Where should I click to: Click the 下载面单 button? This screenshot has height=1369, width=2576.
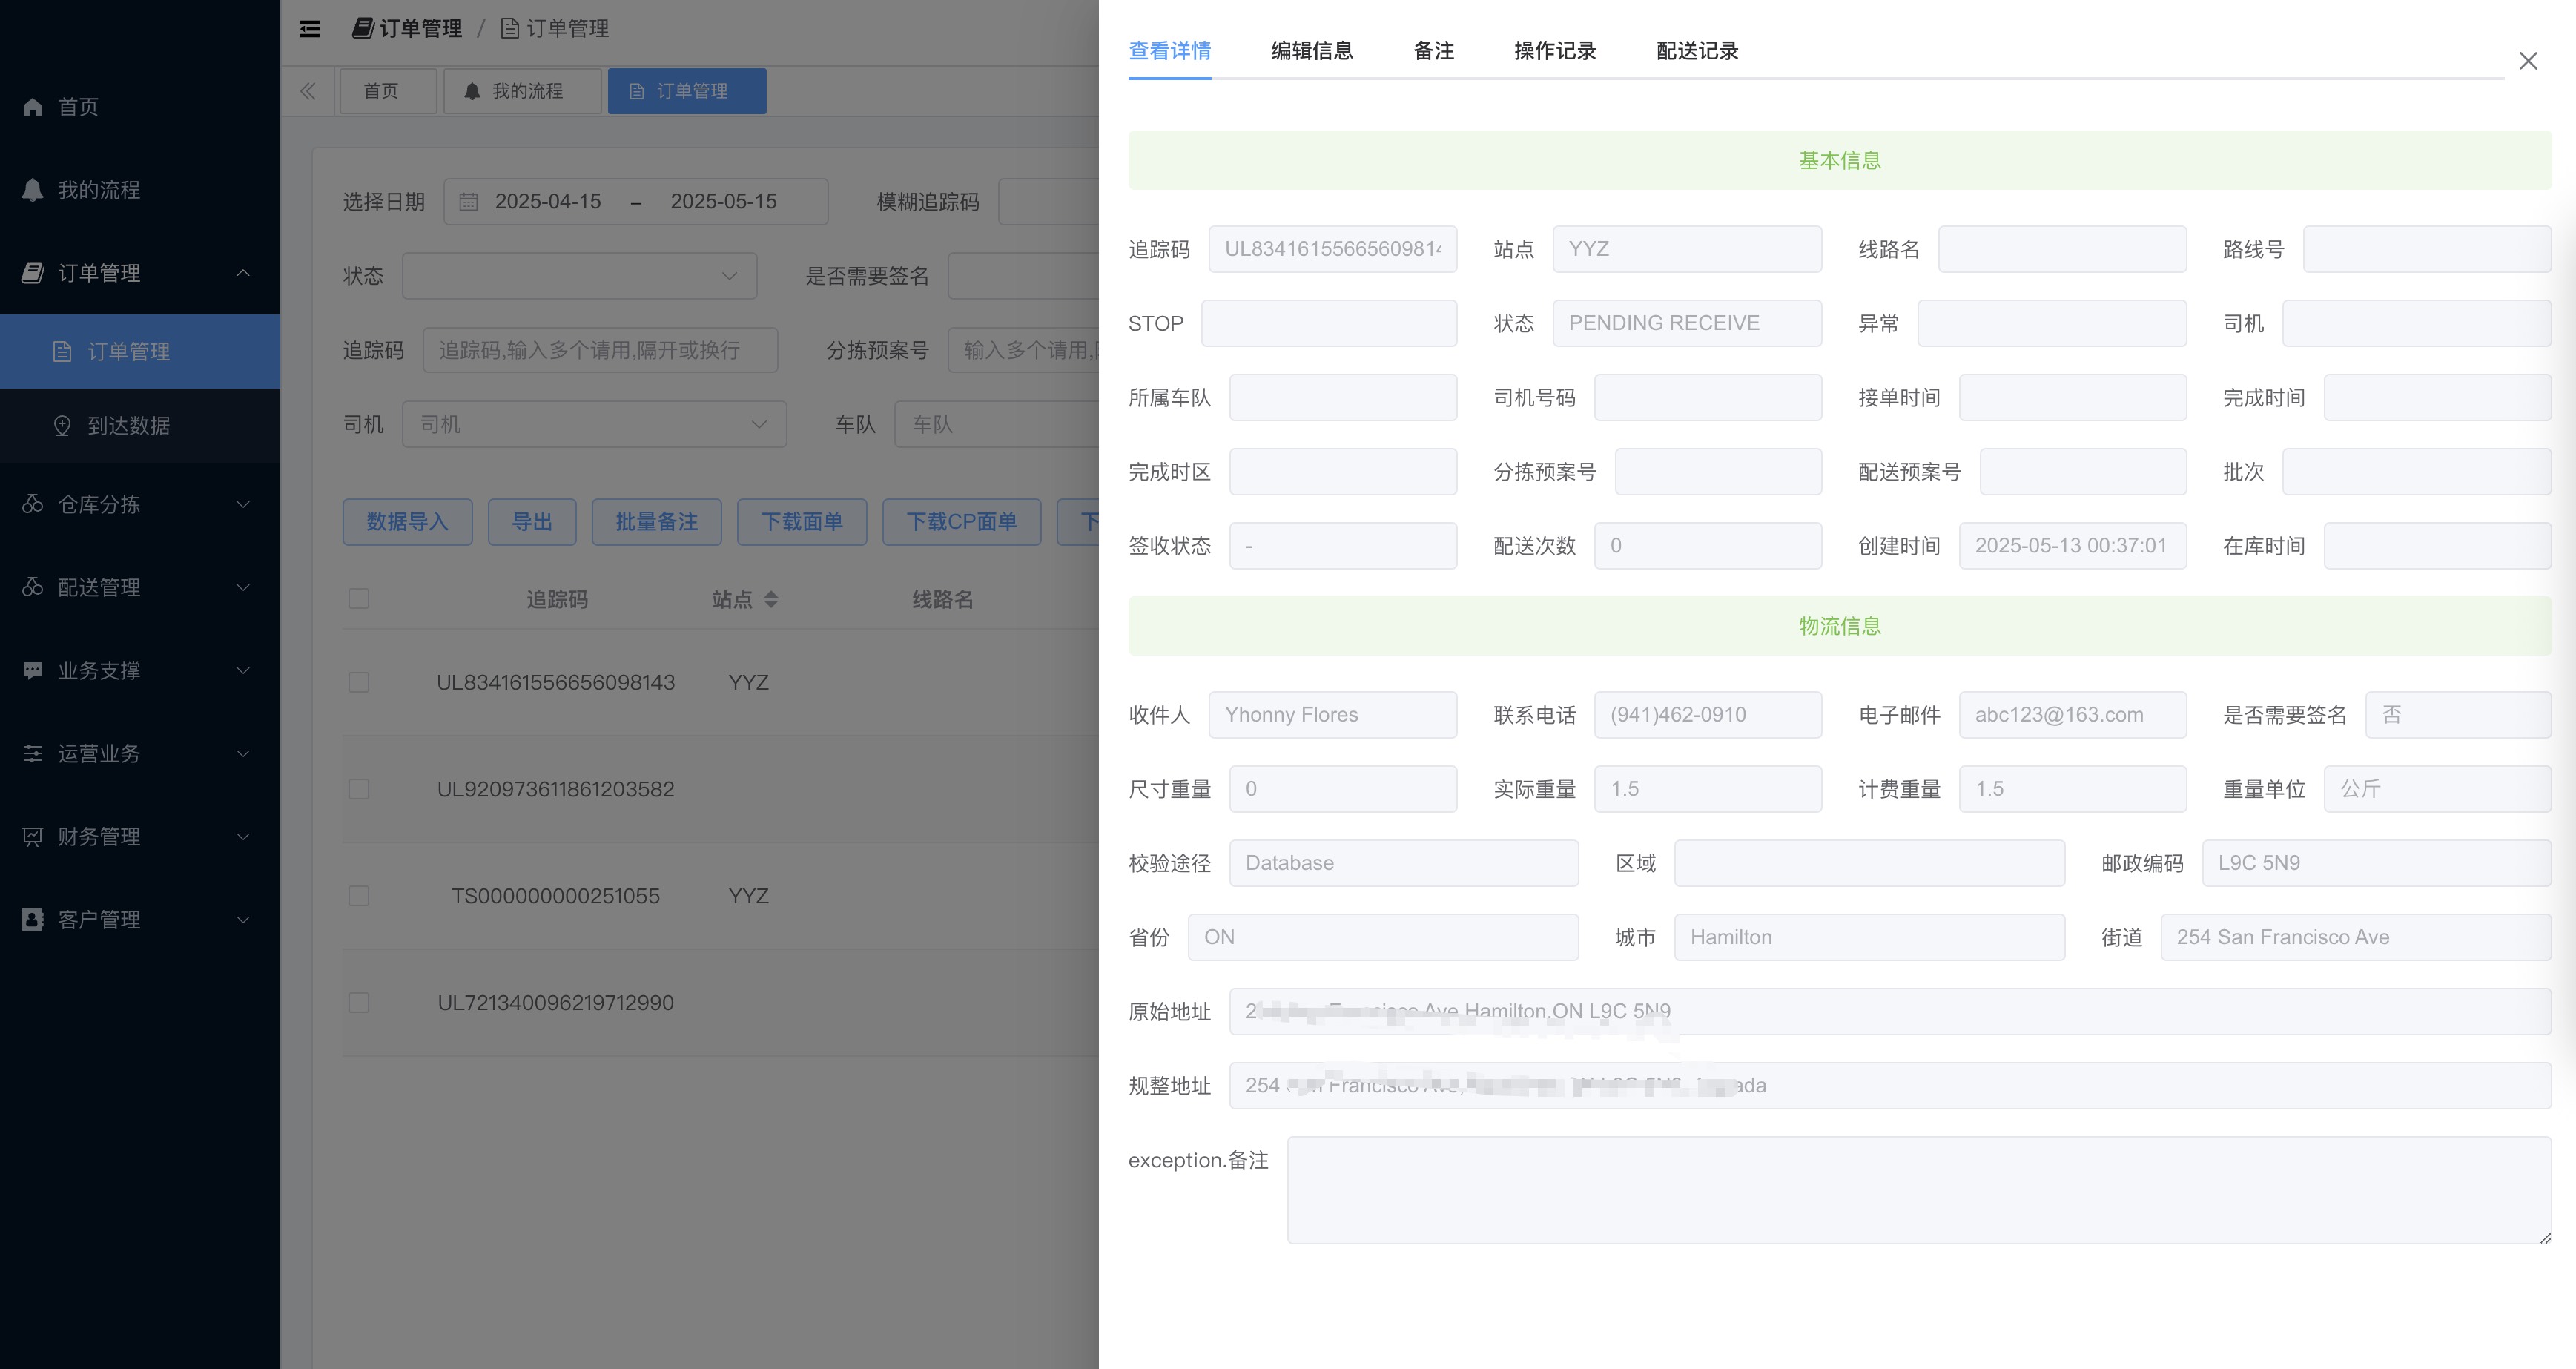click(x=801, y=522)
